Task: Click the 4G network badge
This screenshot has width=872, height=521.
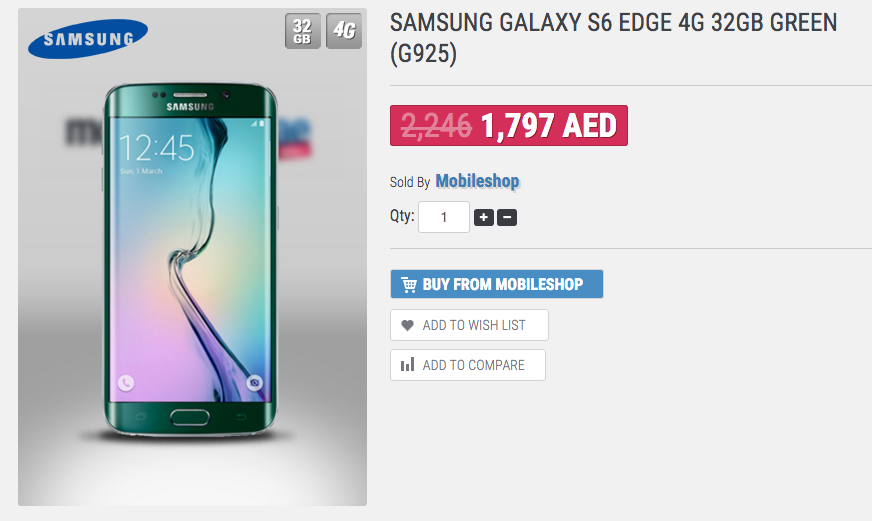Action: coord(344,31)
